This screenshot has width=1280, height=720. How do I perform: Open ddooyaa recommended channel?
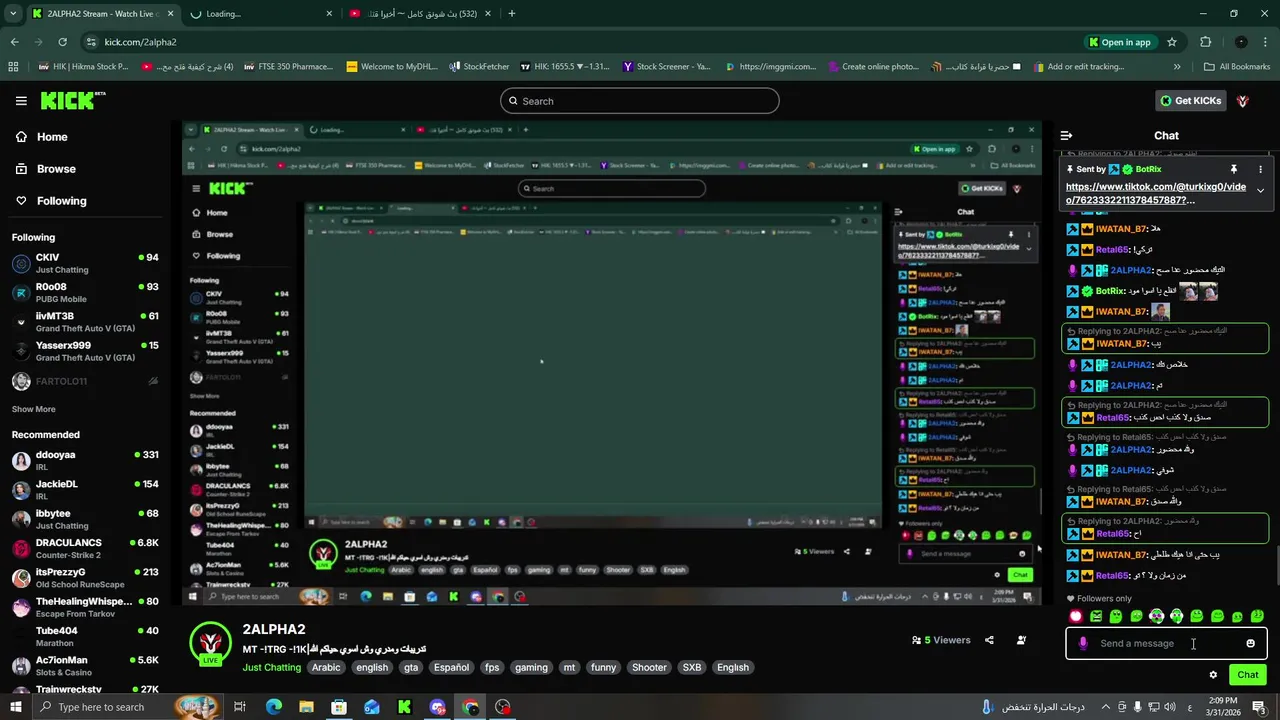click(85, 460)
